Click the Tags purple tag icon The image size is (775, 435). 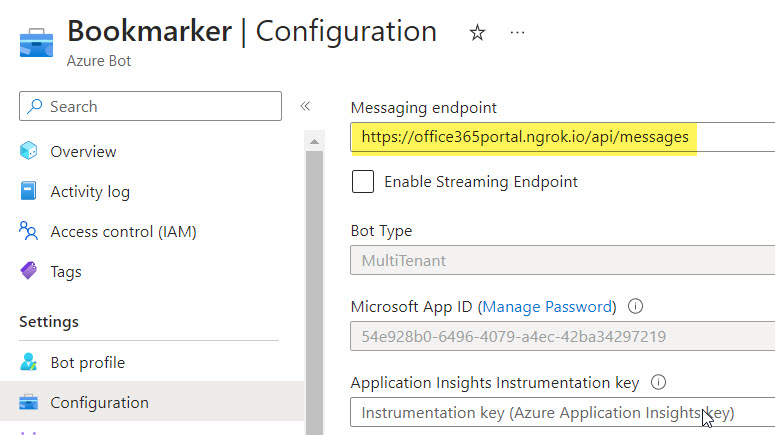coord(29,271)
